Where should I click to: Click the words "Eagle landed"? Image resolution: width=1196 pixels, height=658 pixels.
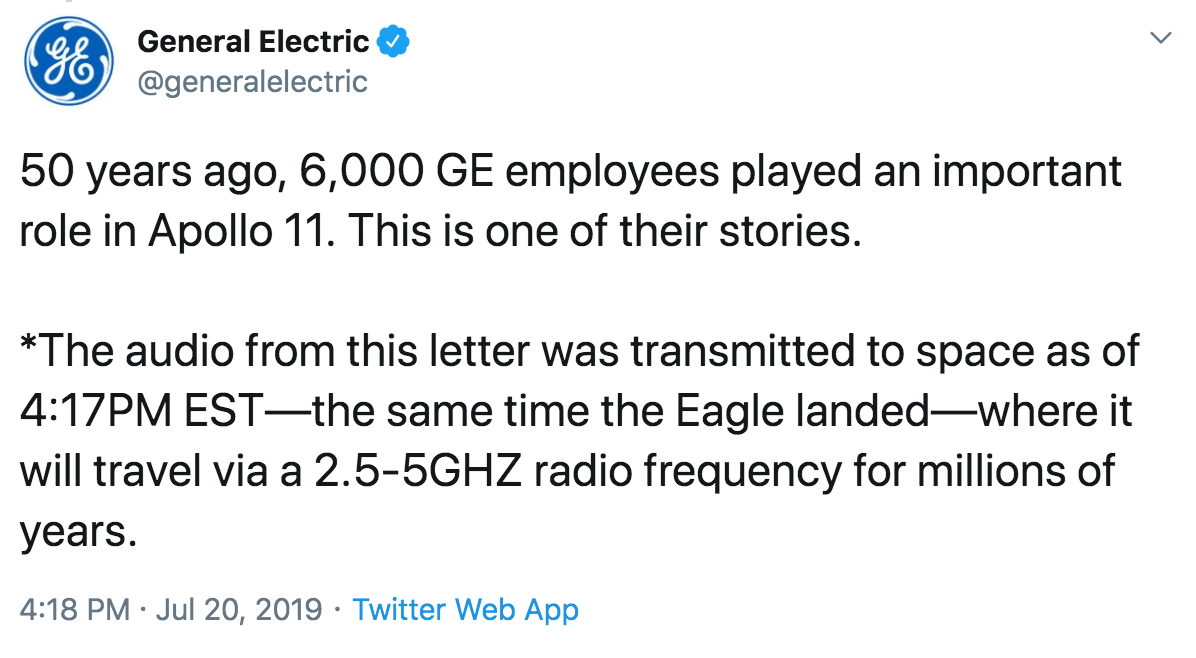[x=802, y=411]
